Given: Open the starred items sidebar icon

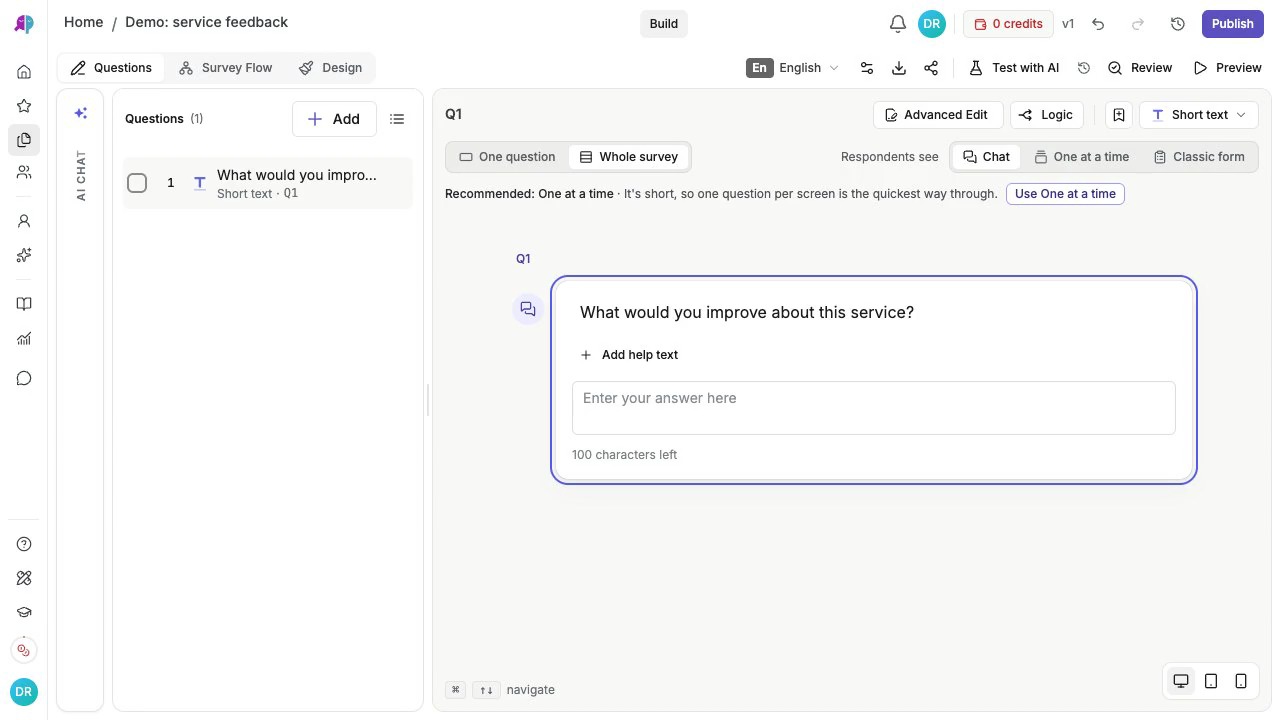Looking at the screenshot, I should click(x=24, y=106).
